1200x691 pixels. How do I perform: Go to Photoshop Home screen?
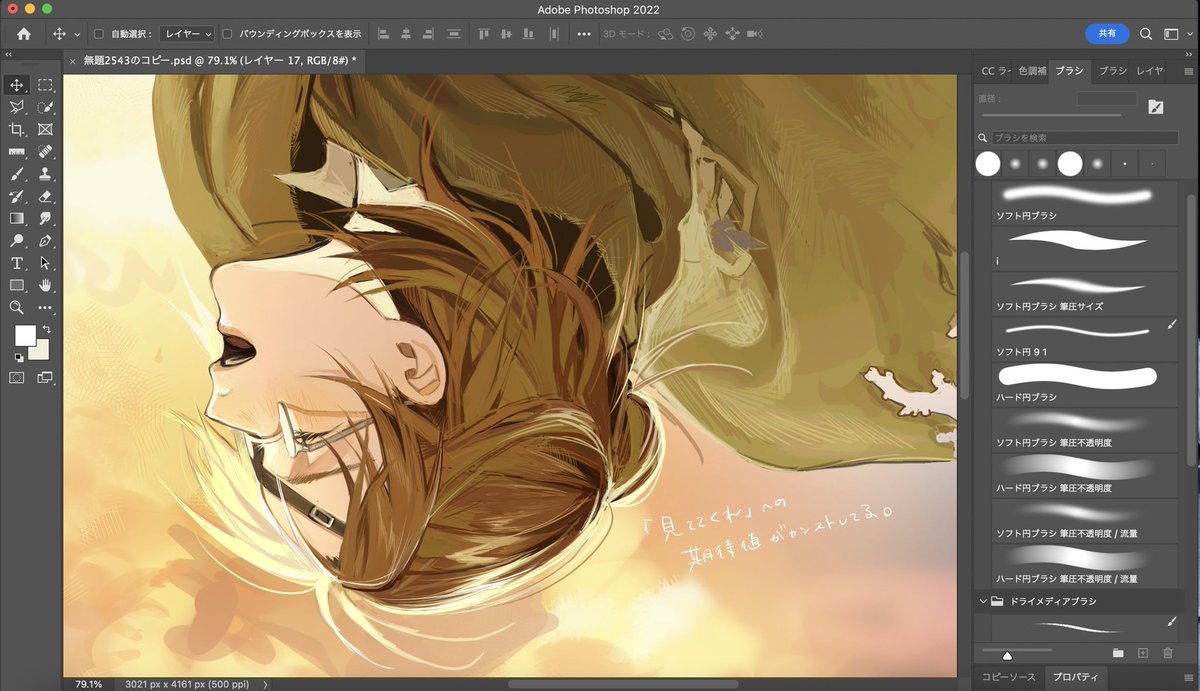[24, 34]
